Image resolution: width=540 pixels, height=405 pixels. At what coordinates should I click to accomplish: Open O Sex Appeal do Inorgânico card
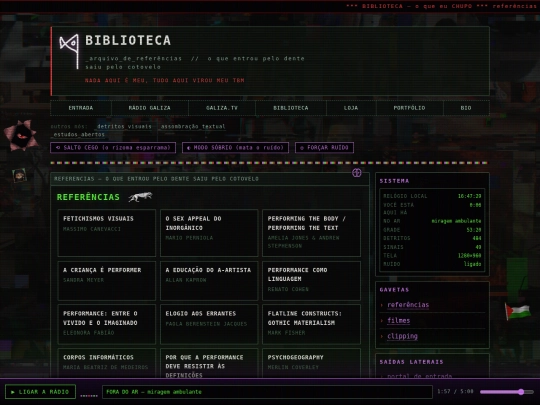click(209, 233)
